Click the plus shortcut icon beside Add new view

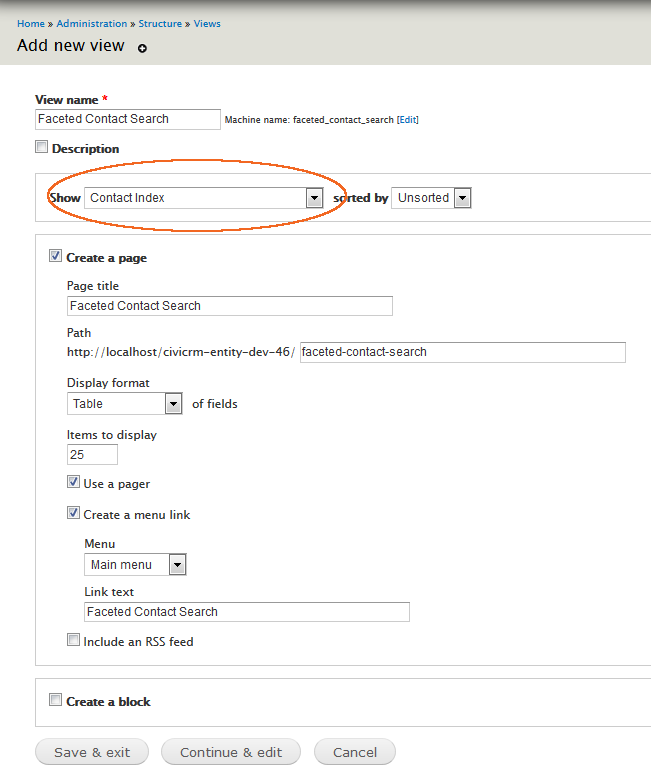(142, 48)
